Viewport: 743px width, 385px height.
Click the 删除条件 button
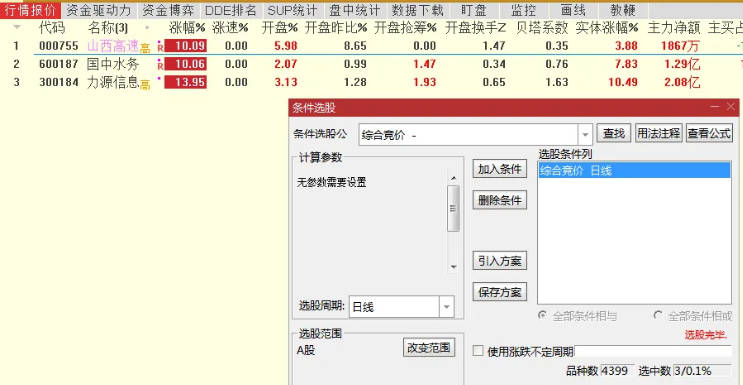pos(499,200)
